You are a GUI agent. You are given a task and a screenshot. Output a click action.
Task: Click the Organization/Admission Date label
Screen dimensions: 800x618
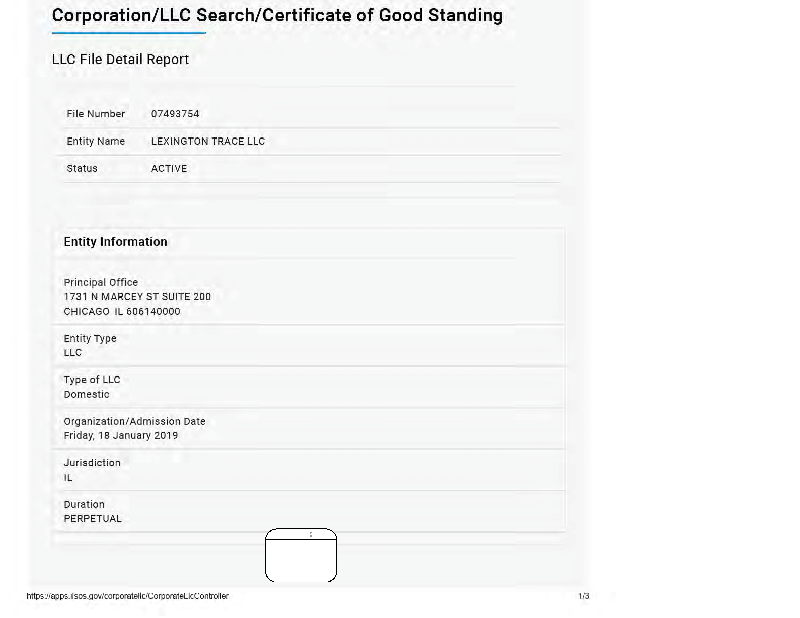[134, 421]
